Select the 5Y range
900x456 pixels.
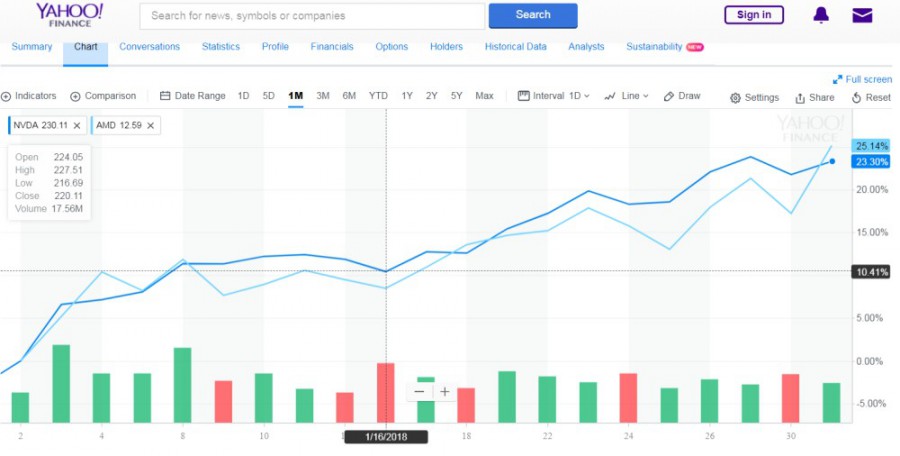tap(456, 96)
